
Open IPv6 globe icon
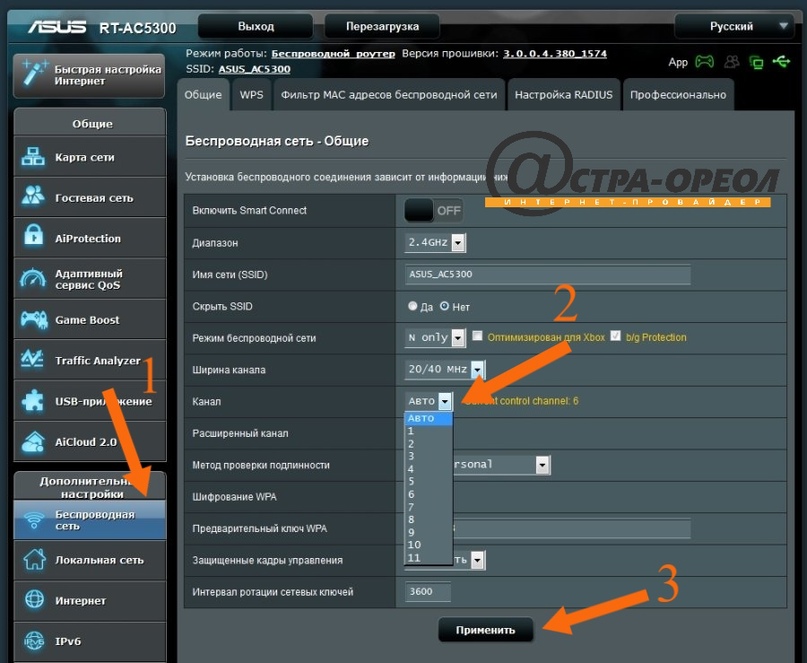pyautogui.click(x=34, y=641)
